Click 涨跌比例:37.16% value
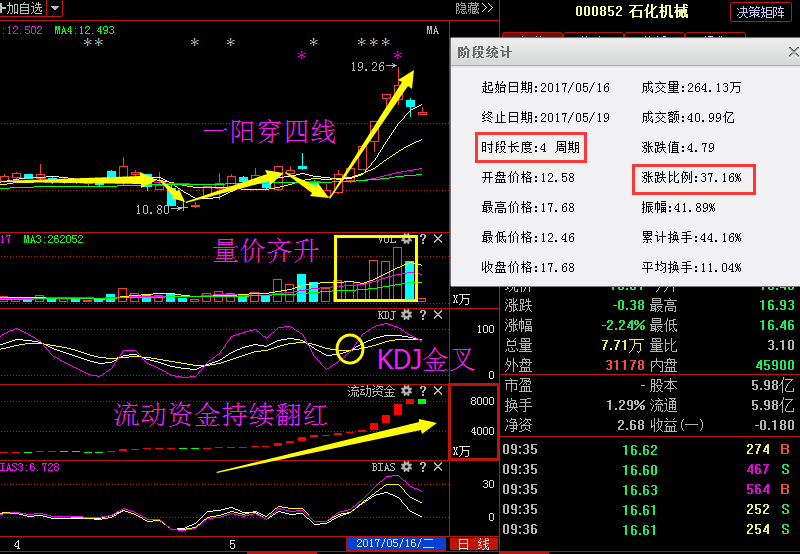 coord(691,178)
